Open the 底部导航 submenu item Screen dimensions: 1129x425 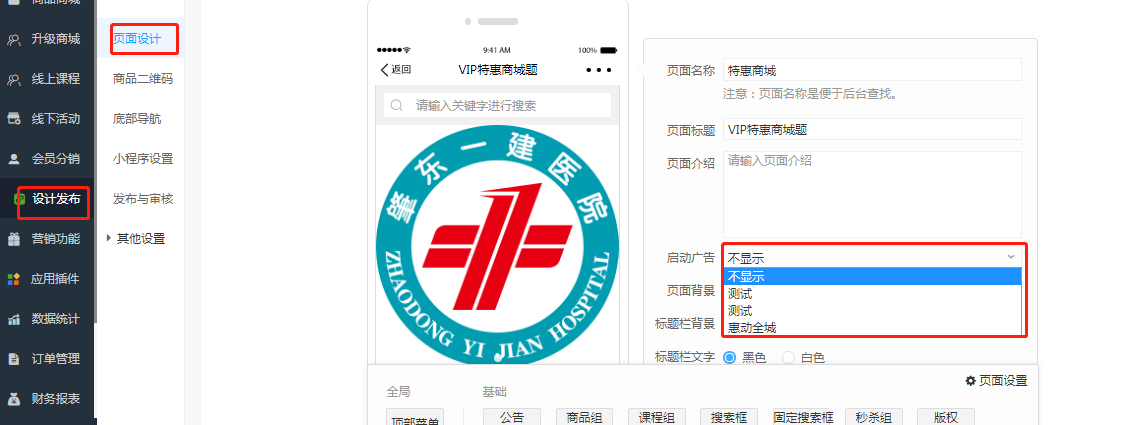click(137, 119)
